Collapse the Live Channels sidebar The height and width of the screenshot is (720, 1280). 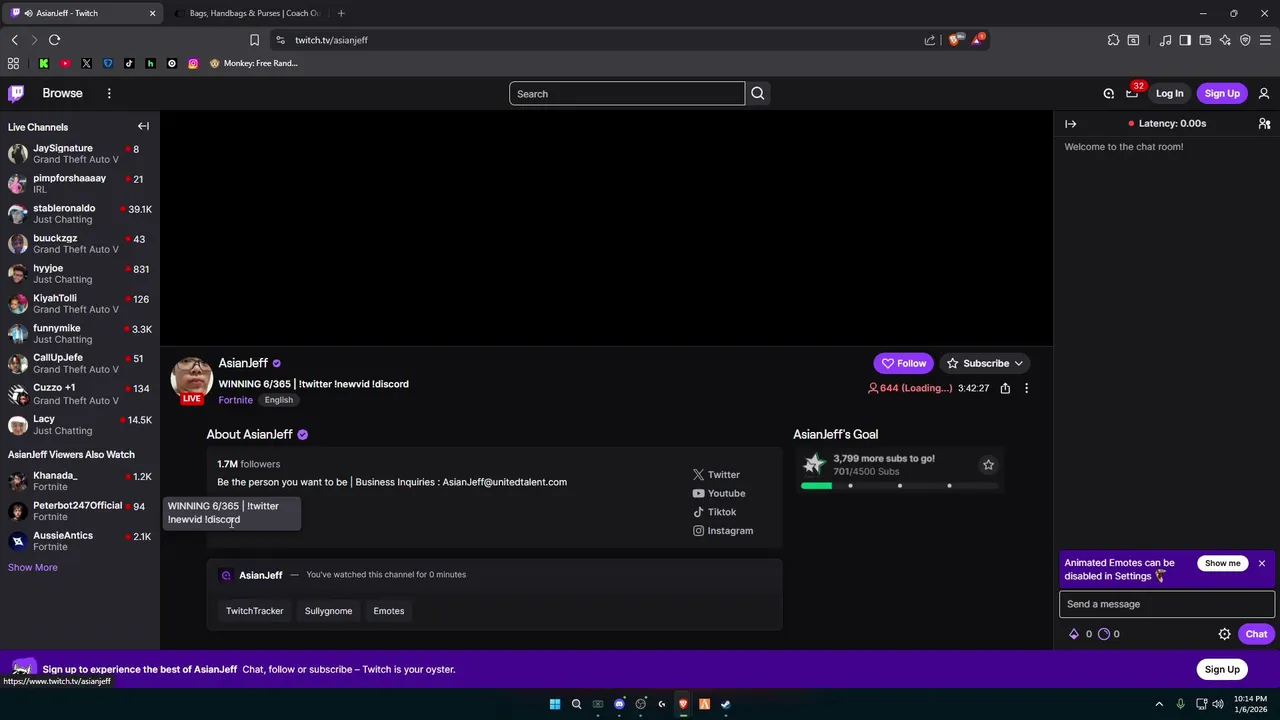143,126
